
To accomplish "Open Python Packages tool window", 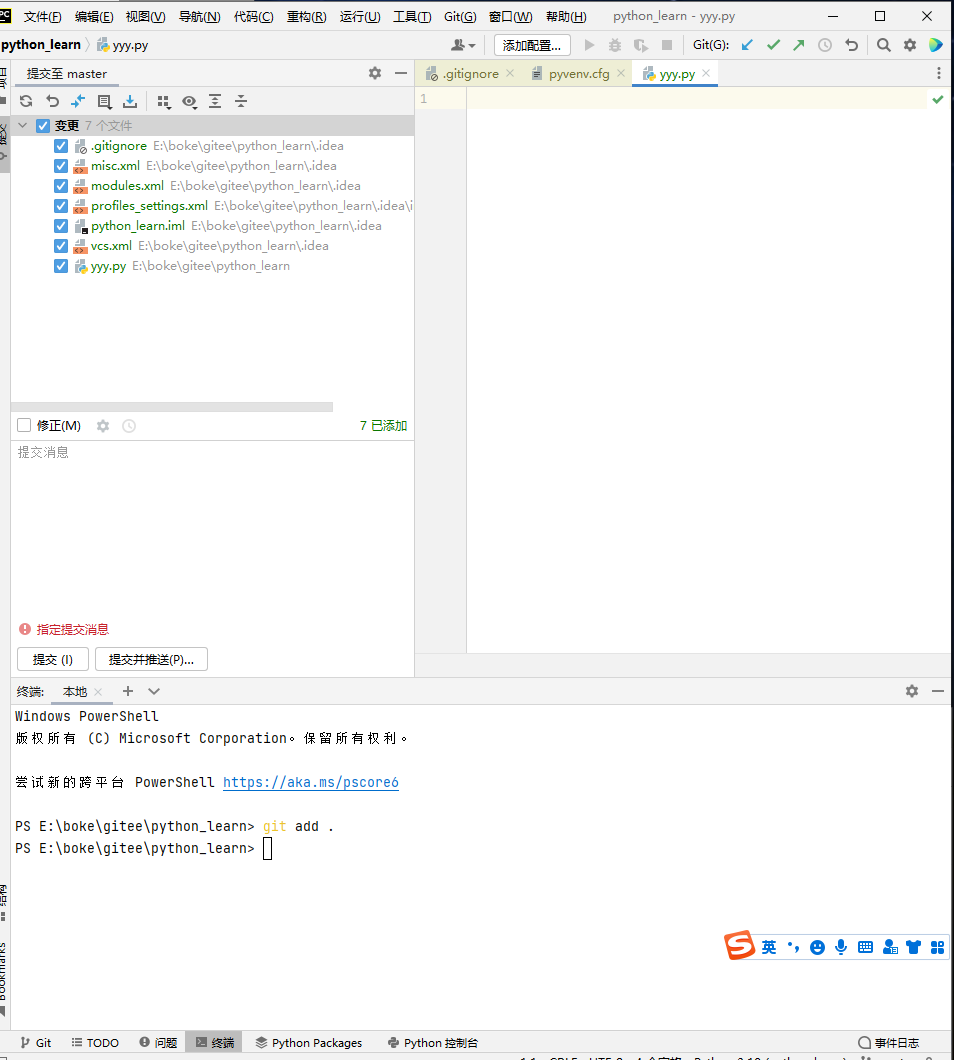I will 308,1042.
